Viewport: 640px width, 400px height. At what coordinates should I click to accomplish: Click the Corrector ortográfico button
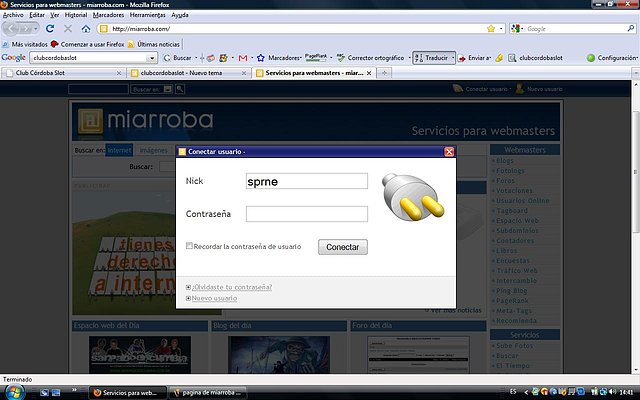371,58
